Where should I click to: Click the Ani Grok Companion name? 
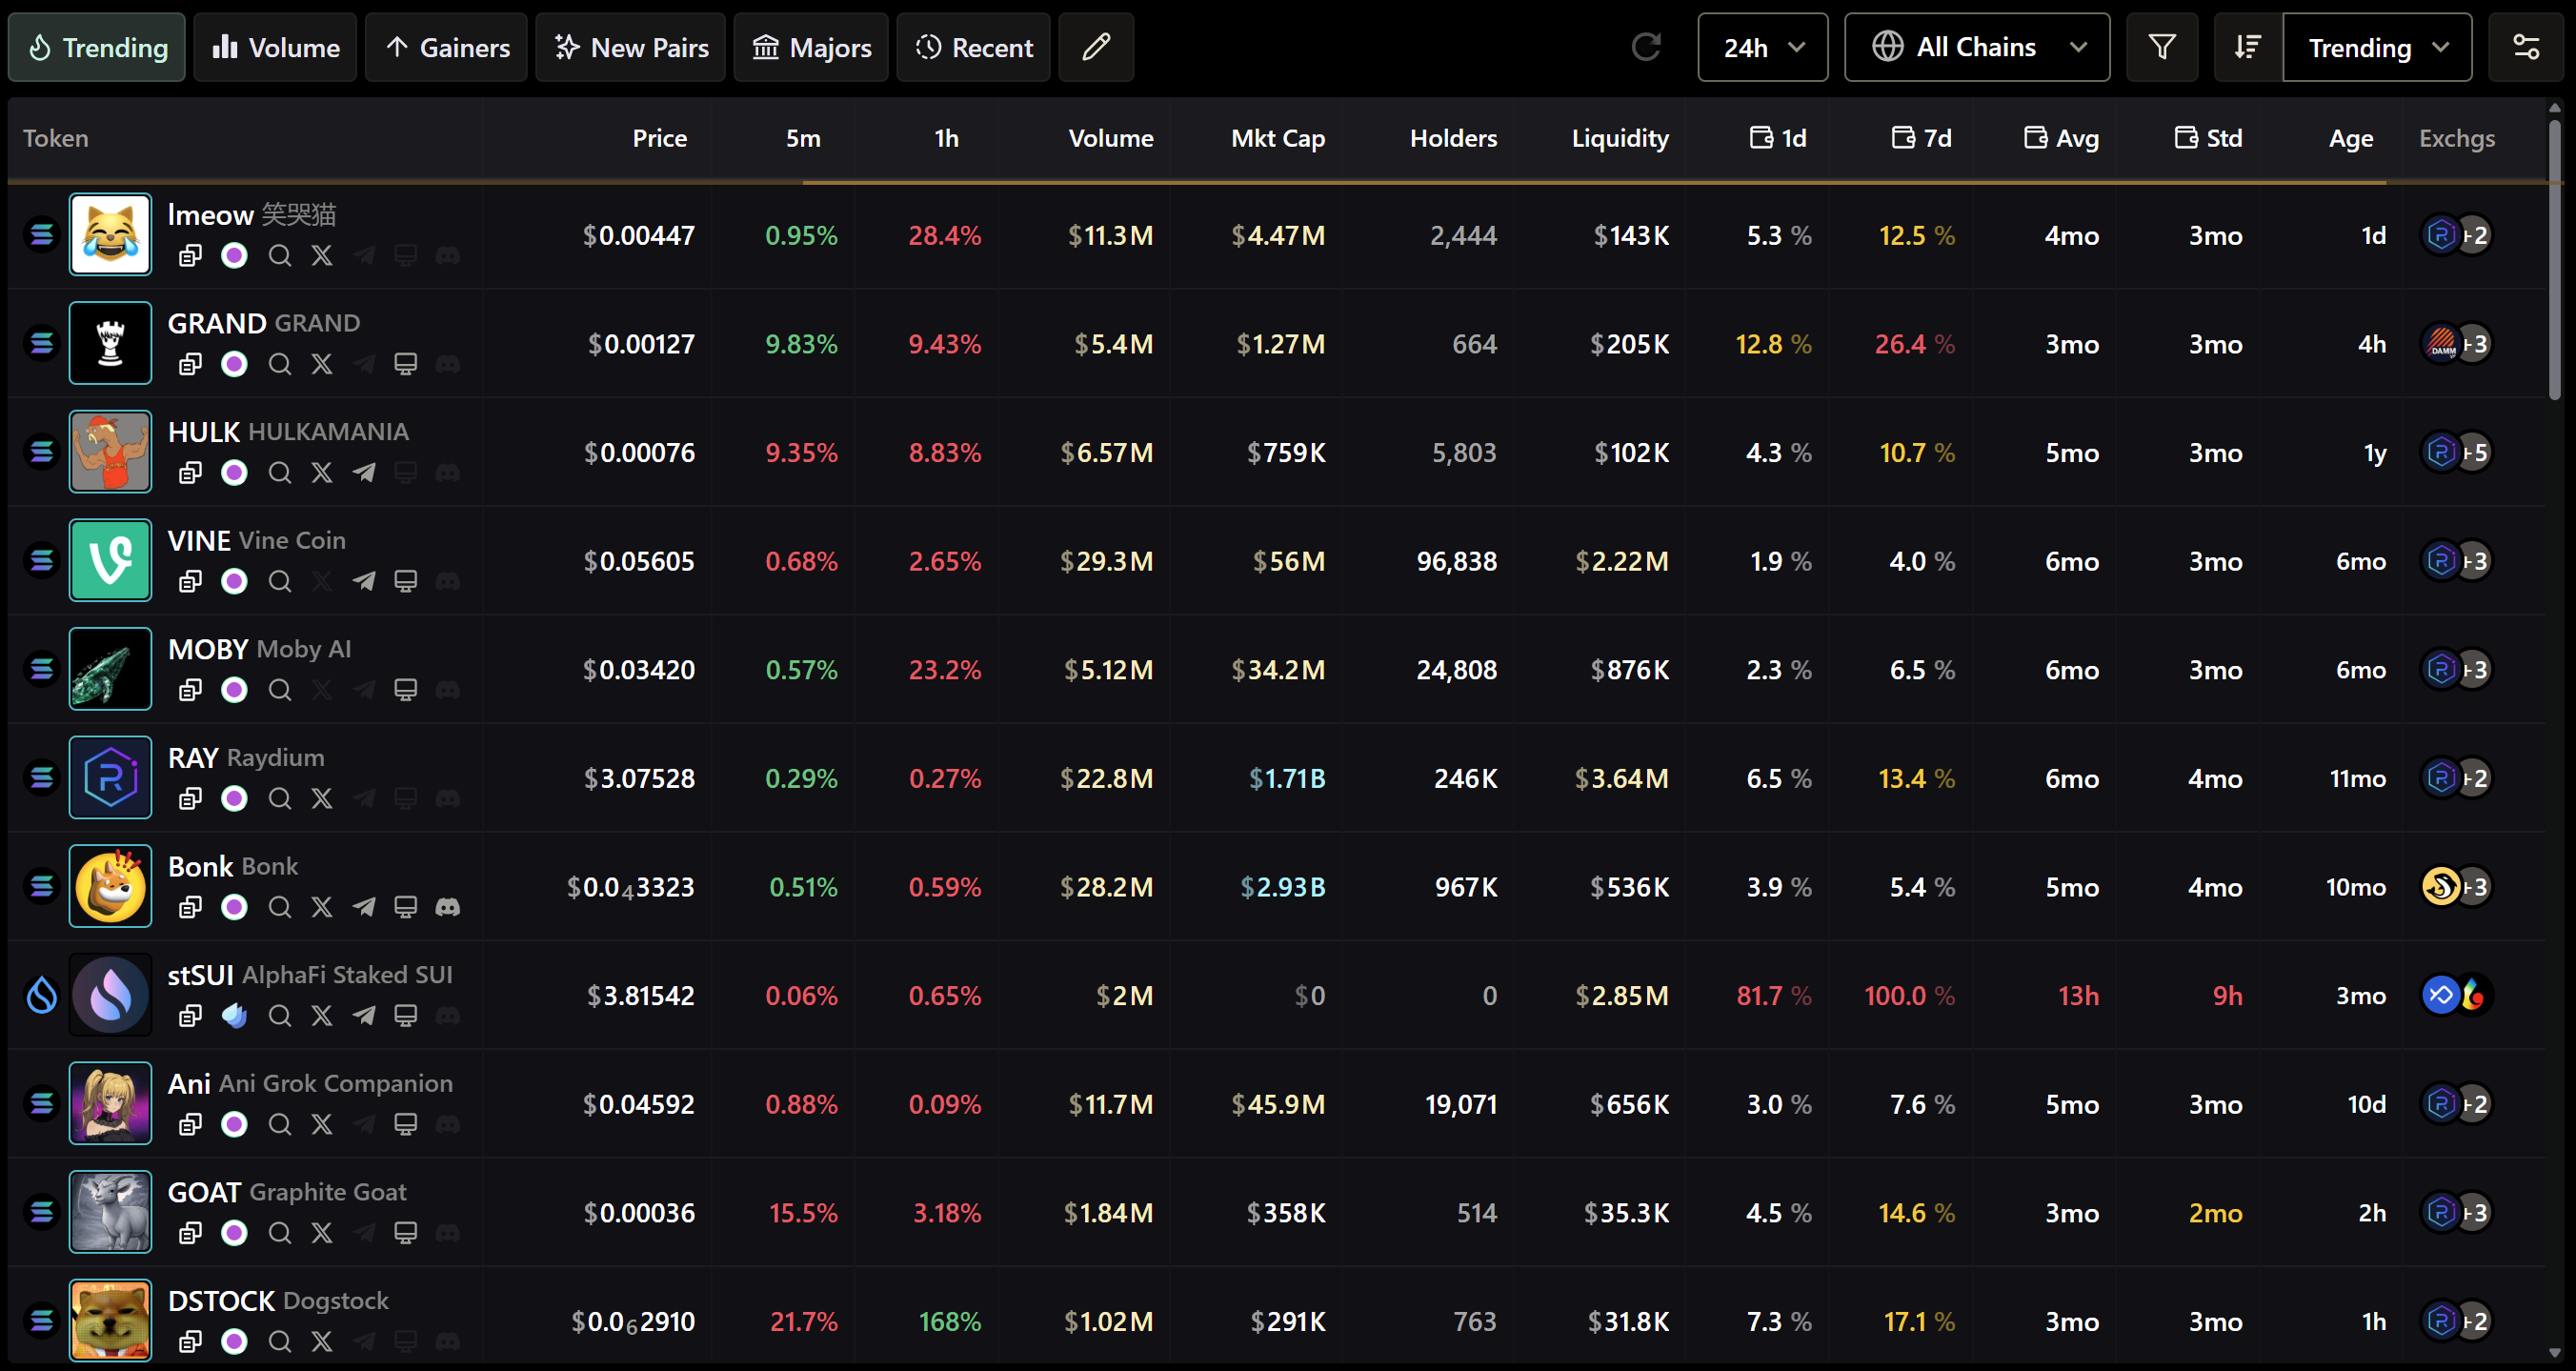tap(336, 1083)
